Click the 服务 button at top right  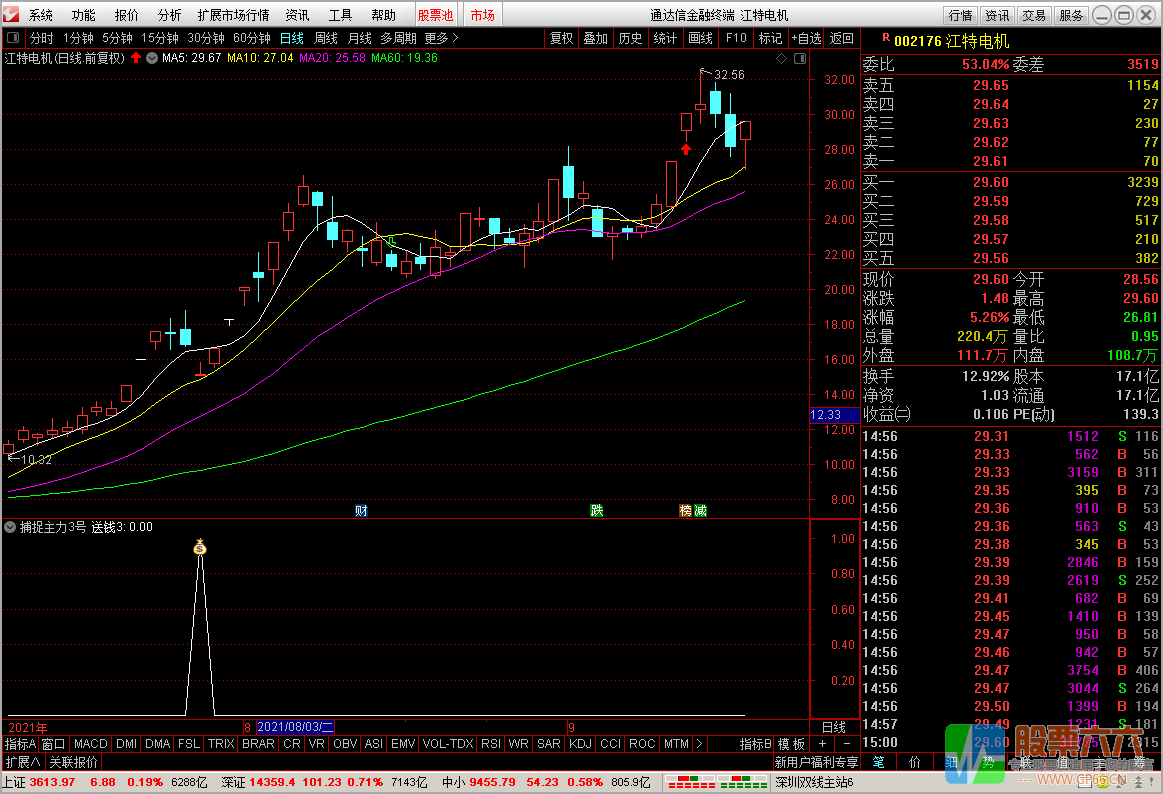pyautogui.click(x=1070, y=15)
